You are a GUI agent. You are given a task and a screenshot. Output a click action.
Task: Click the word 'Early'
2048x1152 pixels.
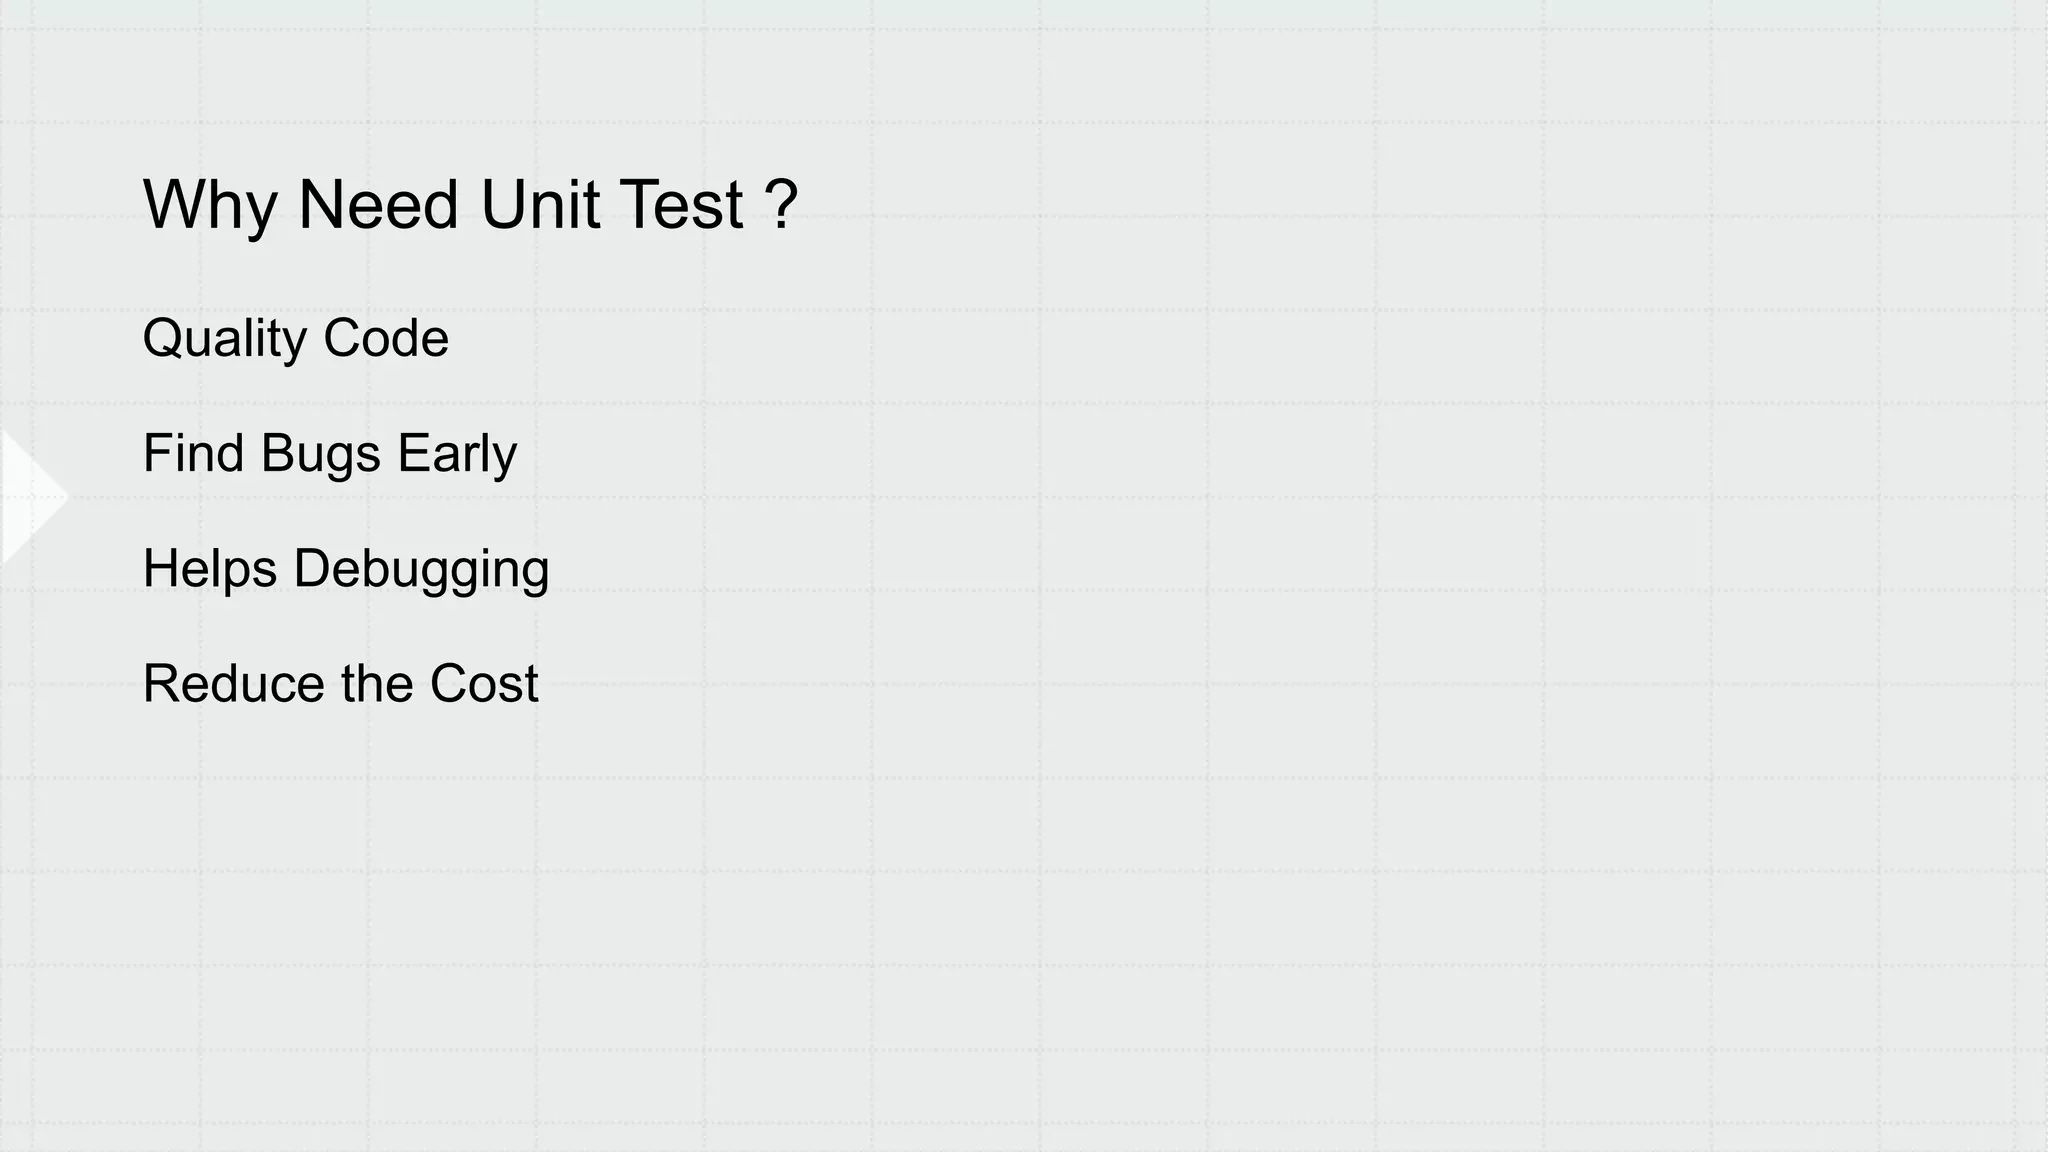457,453
